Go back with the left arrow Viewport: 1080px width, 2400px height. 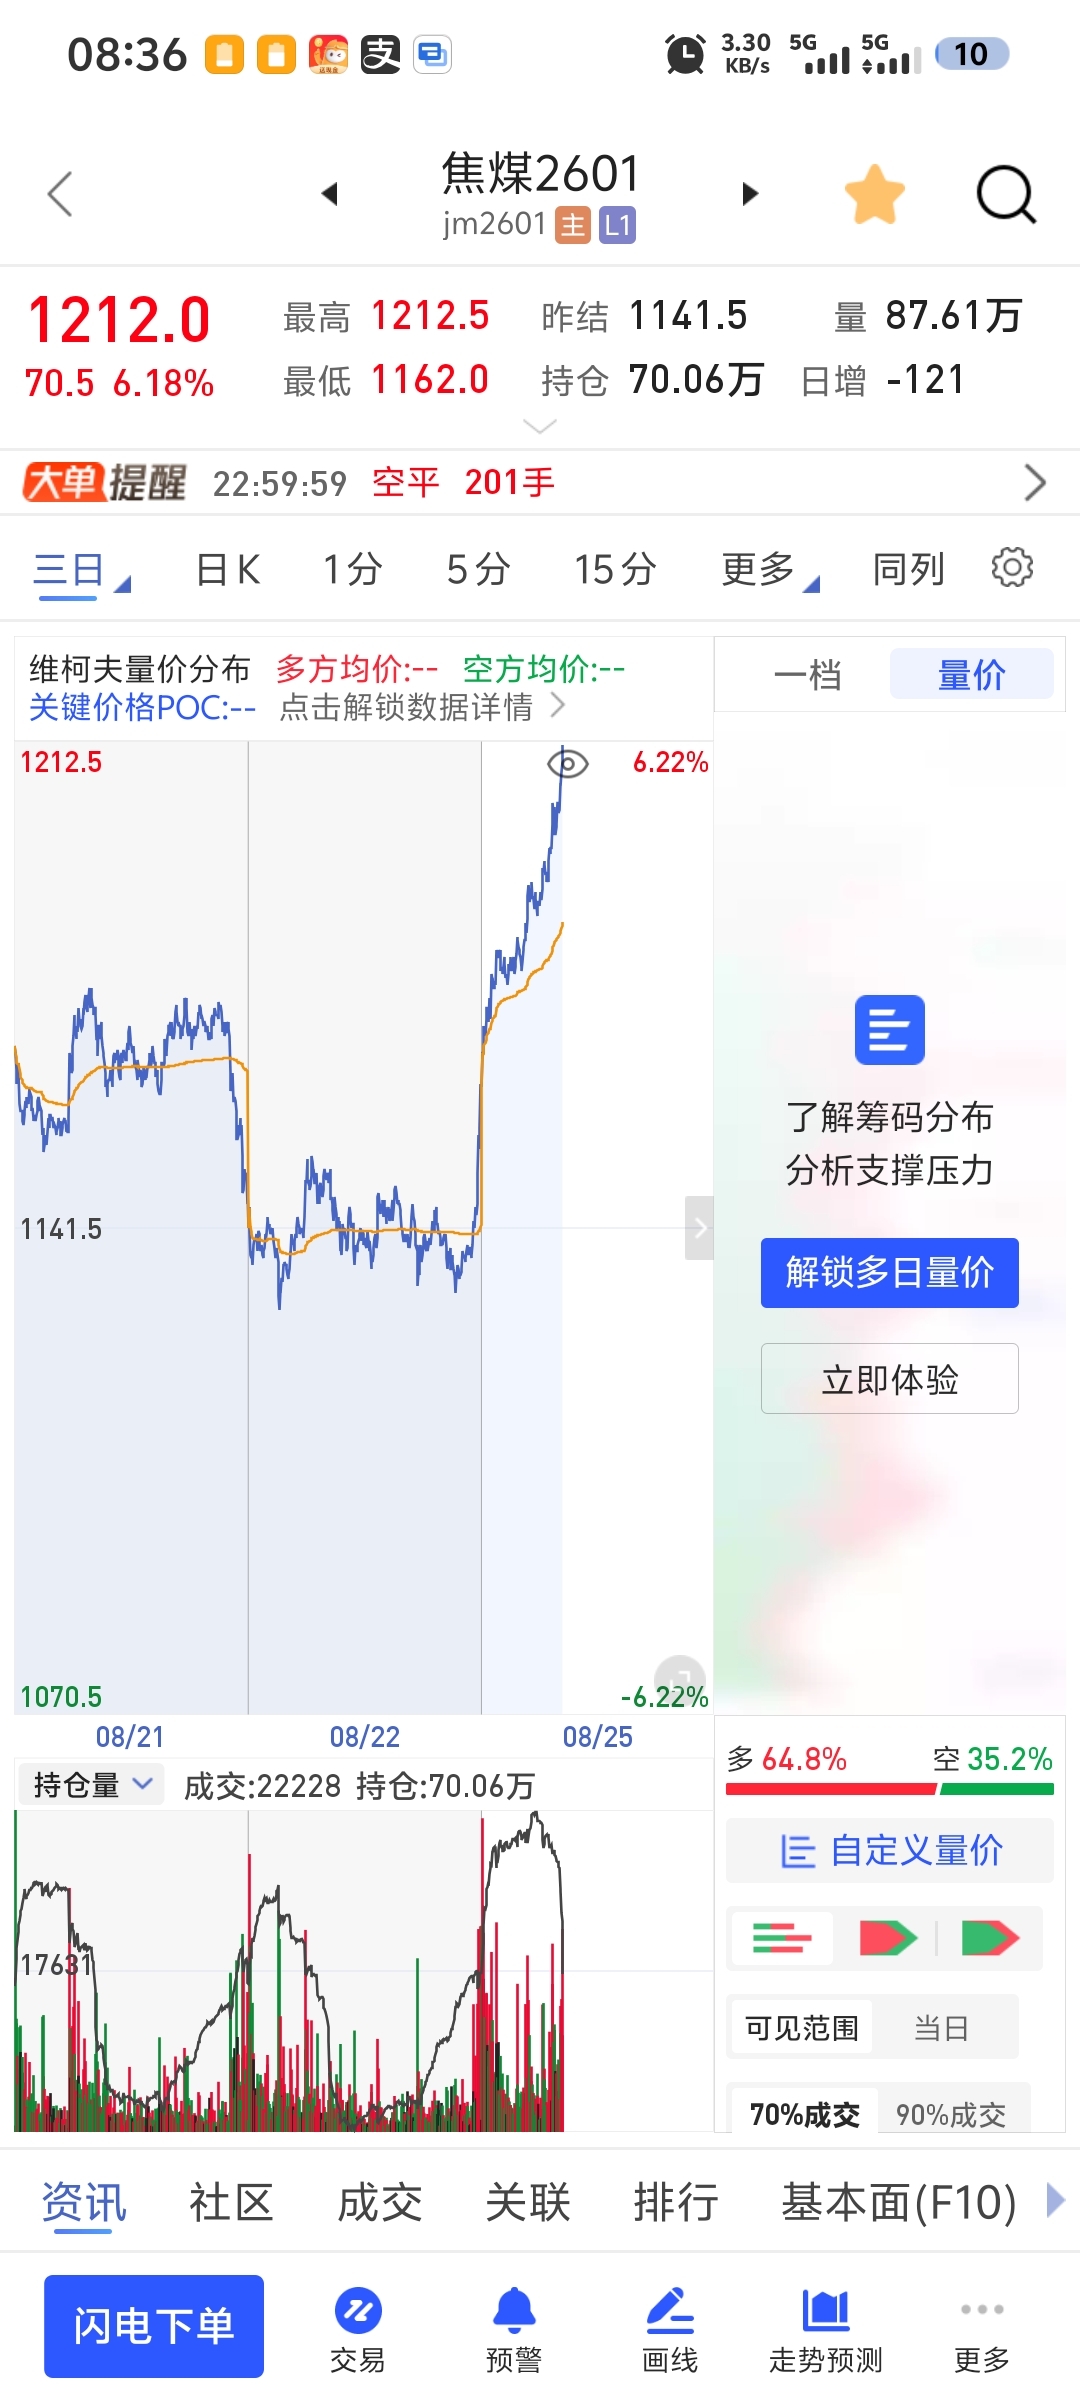pos(60,194)
